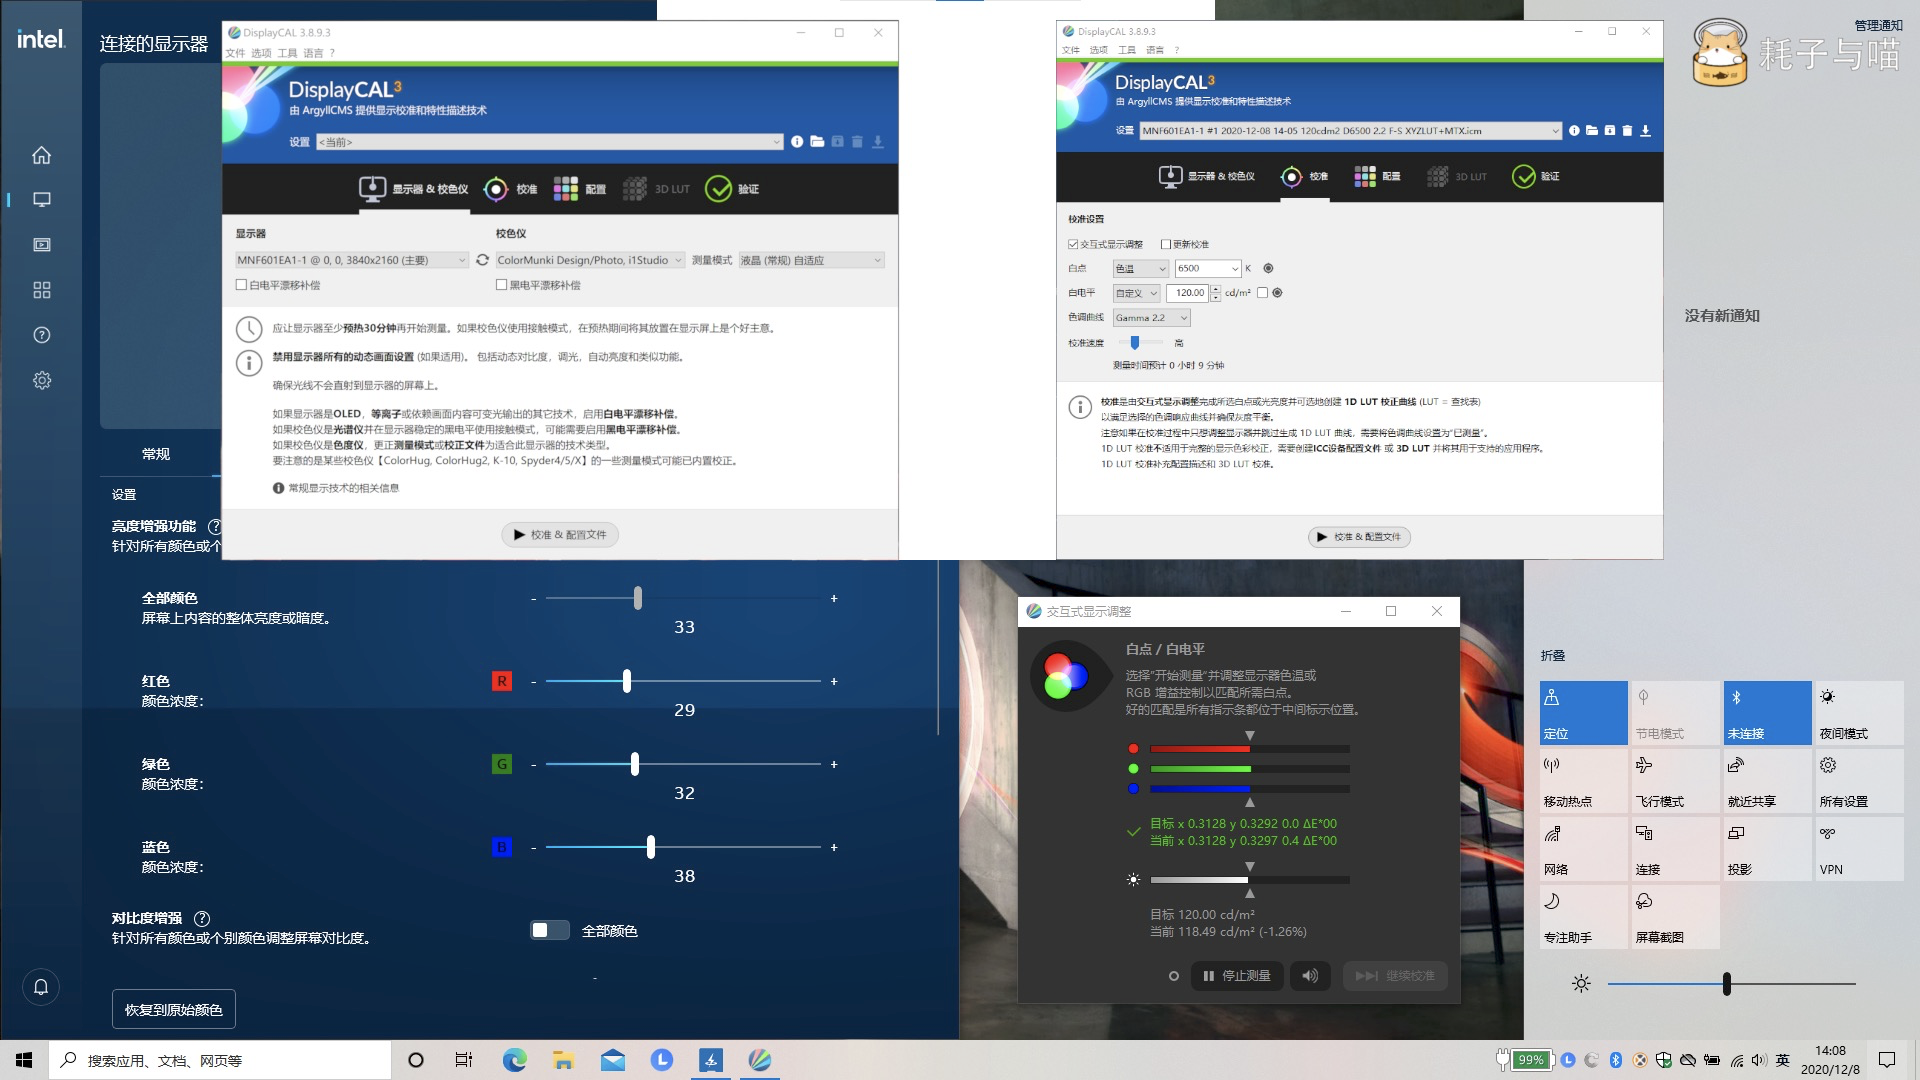
Task: Click the archive profile icon in right DisplayCAL window
Action: point(1609,131)
